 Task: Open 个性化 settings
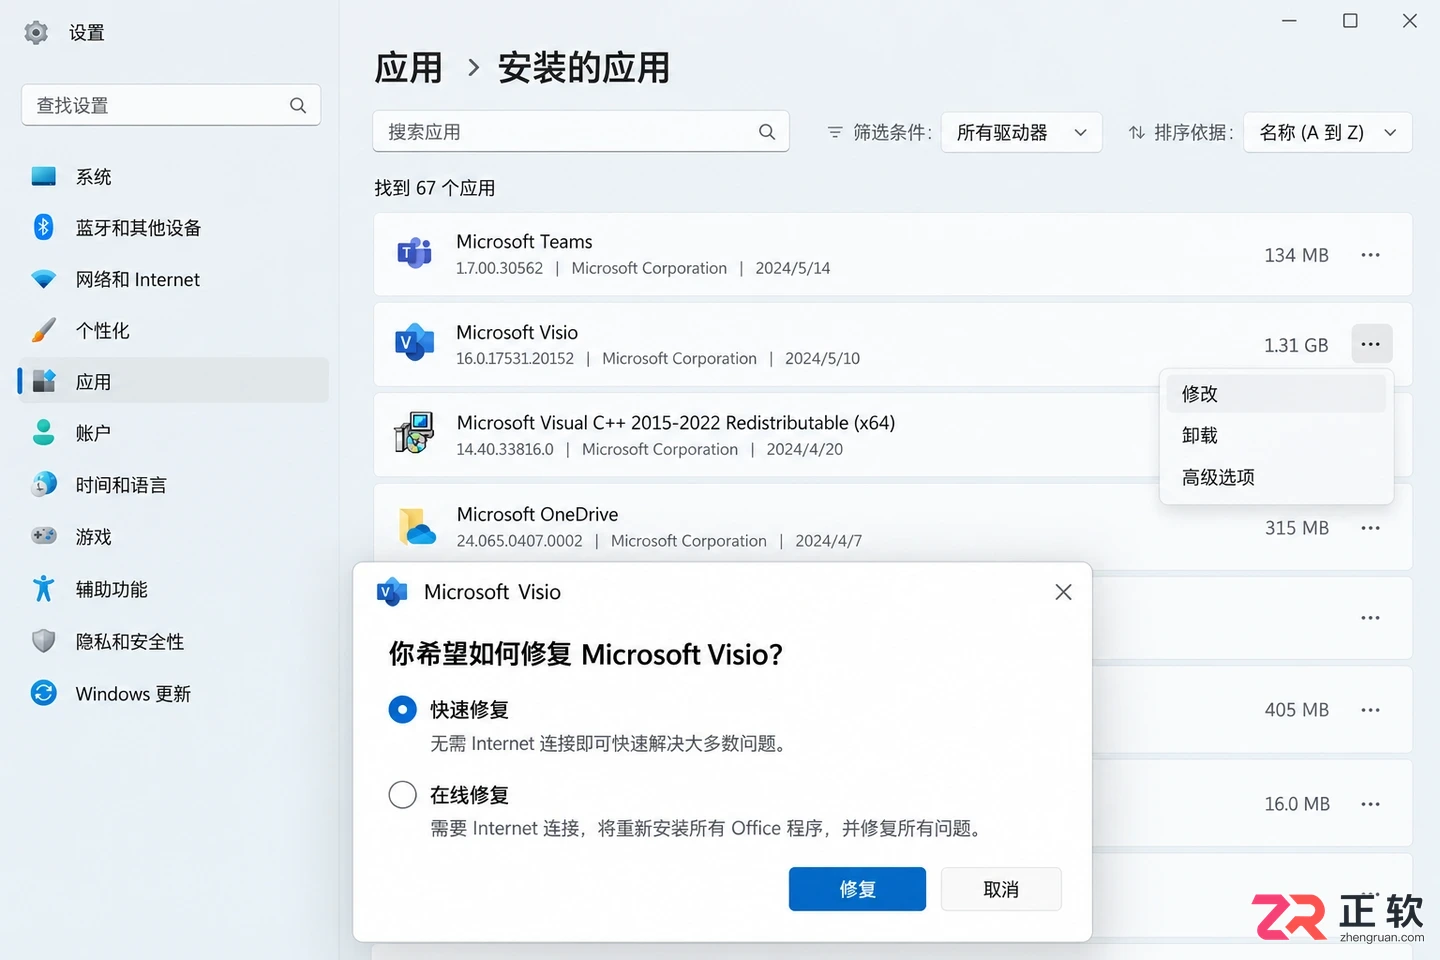173,331
